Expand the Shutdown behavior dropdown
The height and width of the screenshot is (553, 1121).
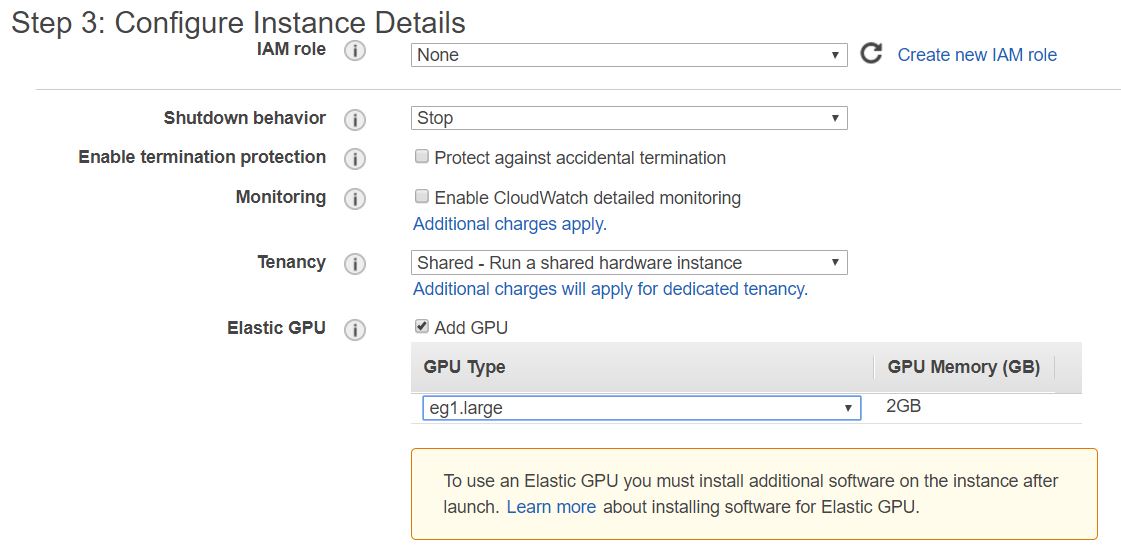[629, 118]
